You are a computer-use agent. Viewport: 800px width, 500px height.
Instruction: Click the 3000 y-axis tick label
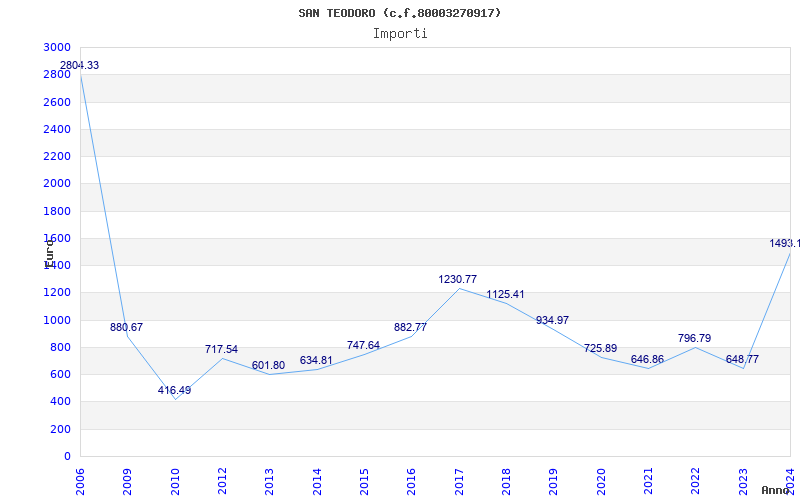(x=57, y=48)
